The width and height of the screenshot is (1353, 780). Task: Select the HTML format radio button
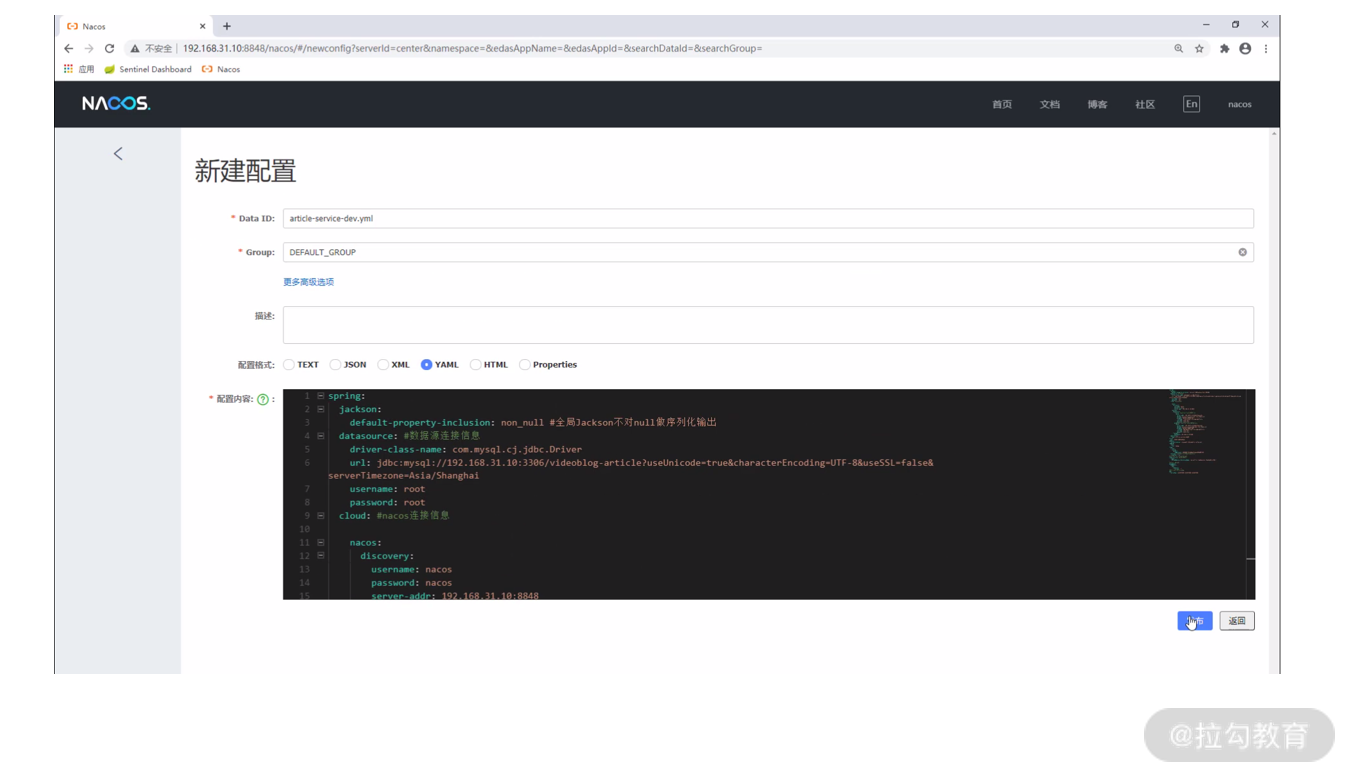click(x=476, y=365)
